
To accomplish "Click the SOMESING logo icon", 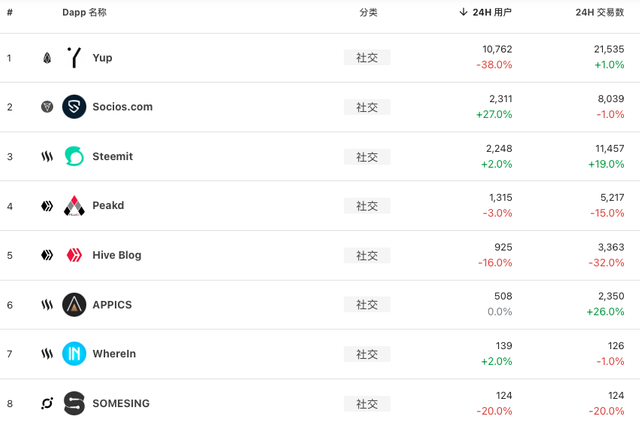I will 74,403.
